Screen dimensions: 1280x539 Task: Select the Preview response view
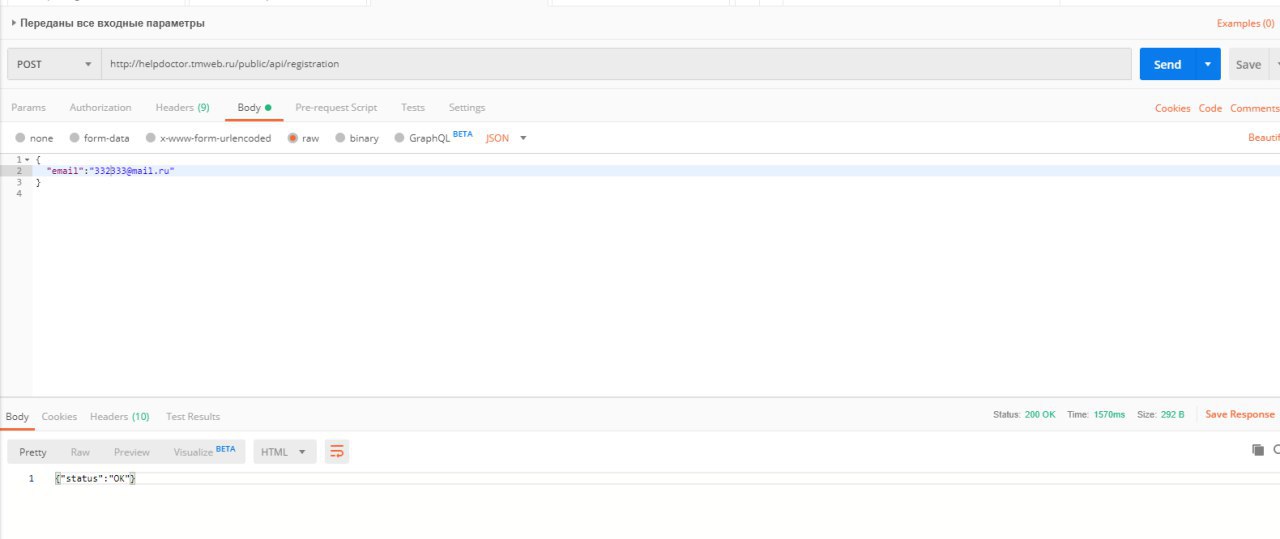(x=131, y=452)
